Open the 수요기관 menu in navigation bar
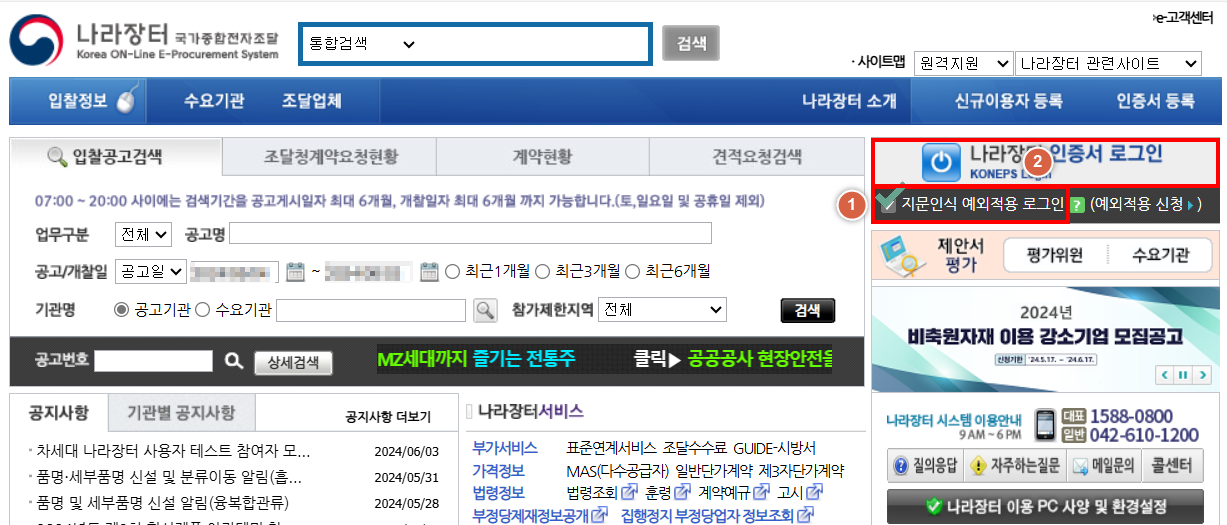The image size is (1227, 525). click(x=213, y=101)
